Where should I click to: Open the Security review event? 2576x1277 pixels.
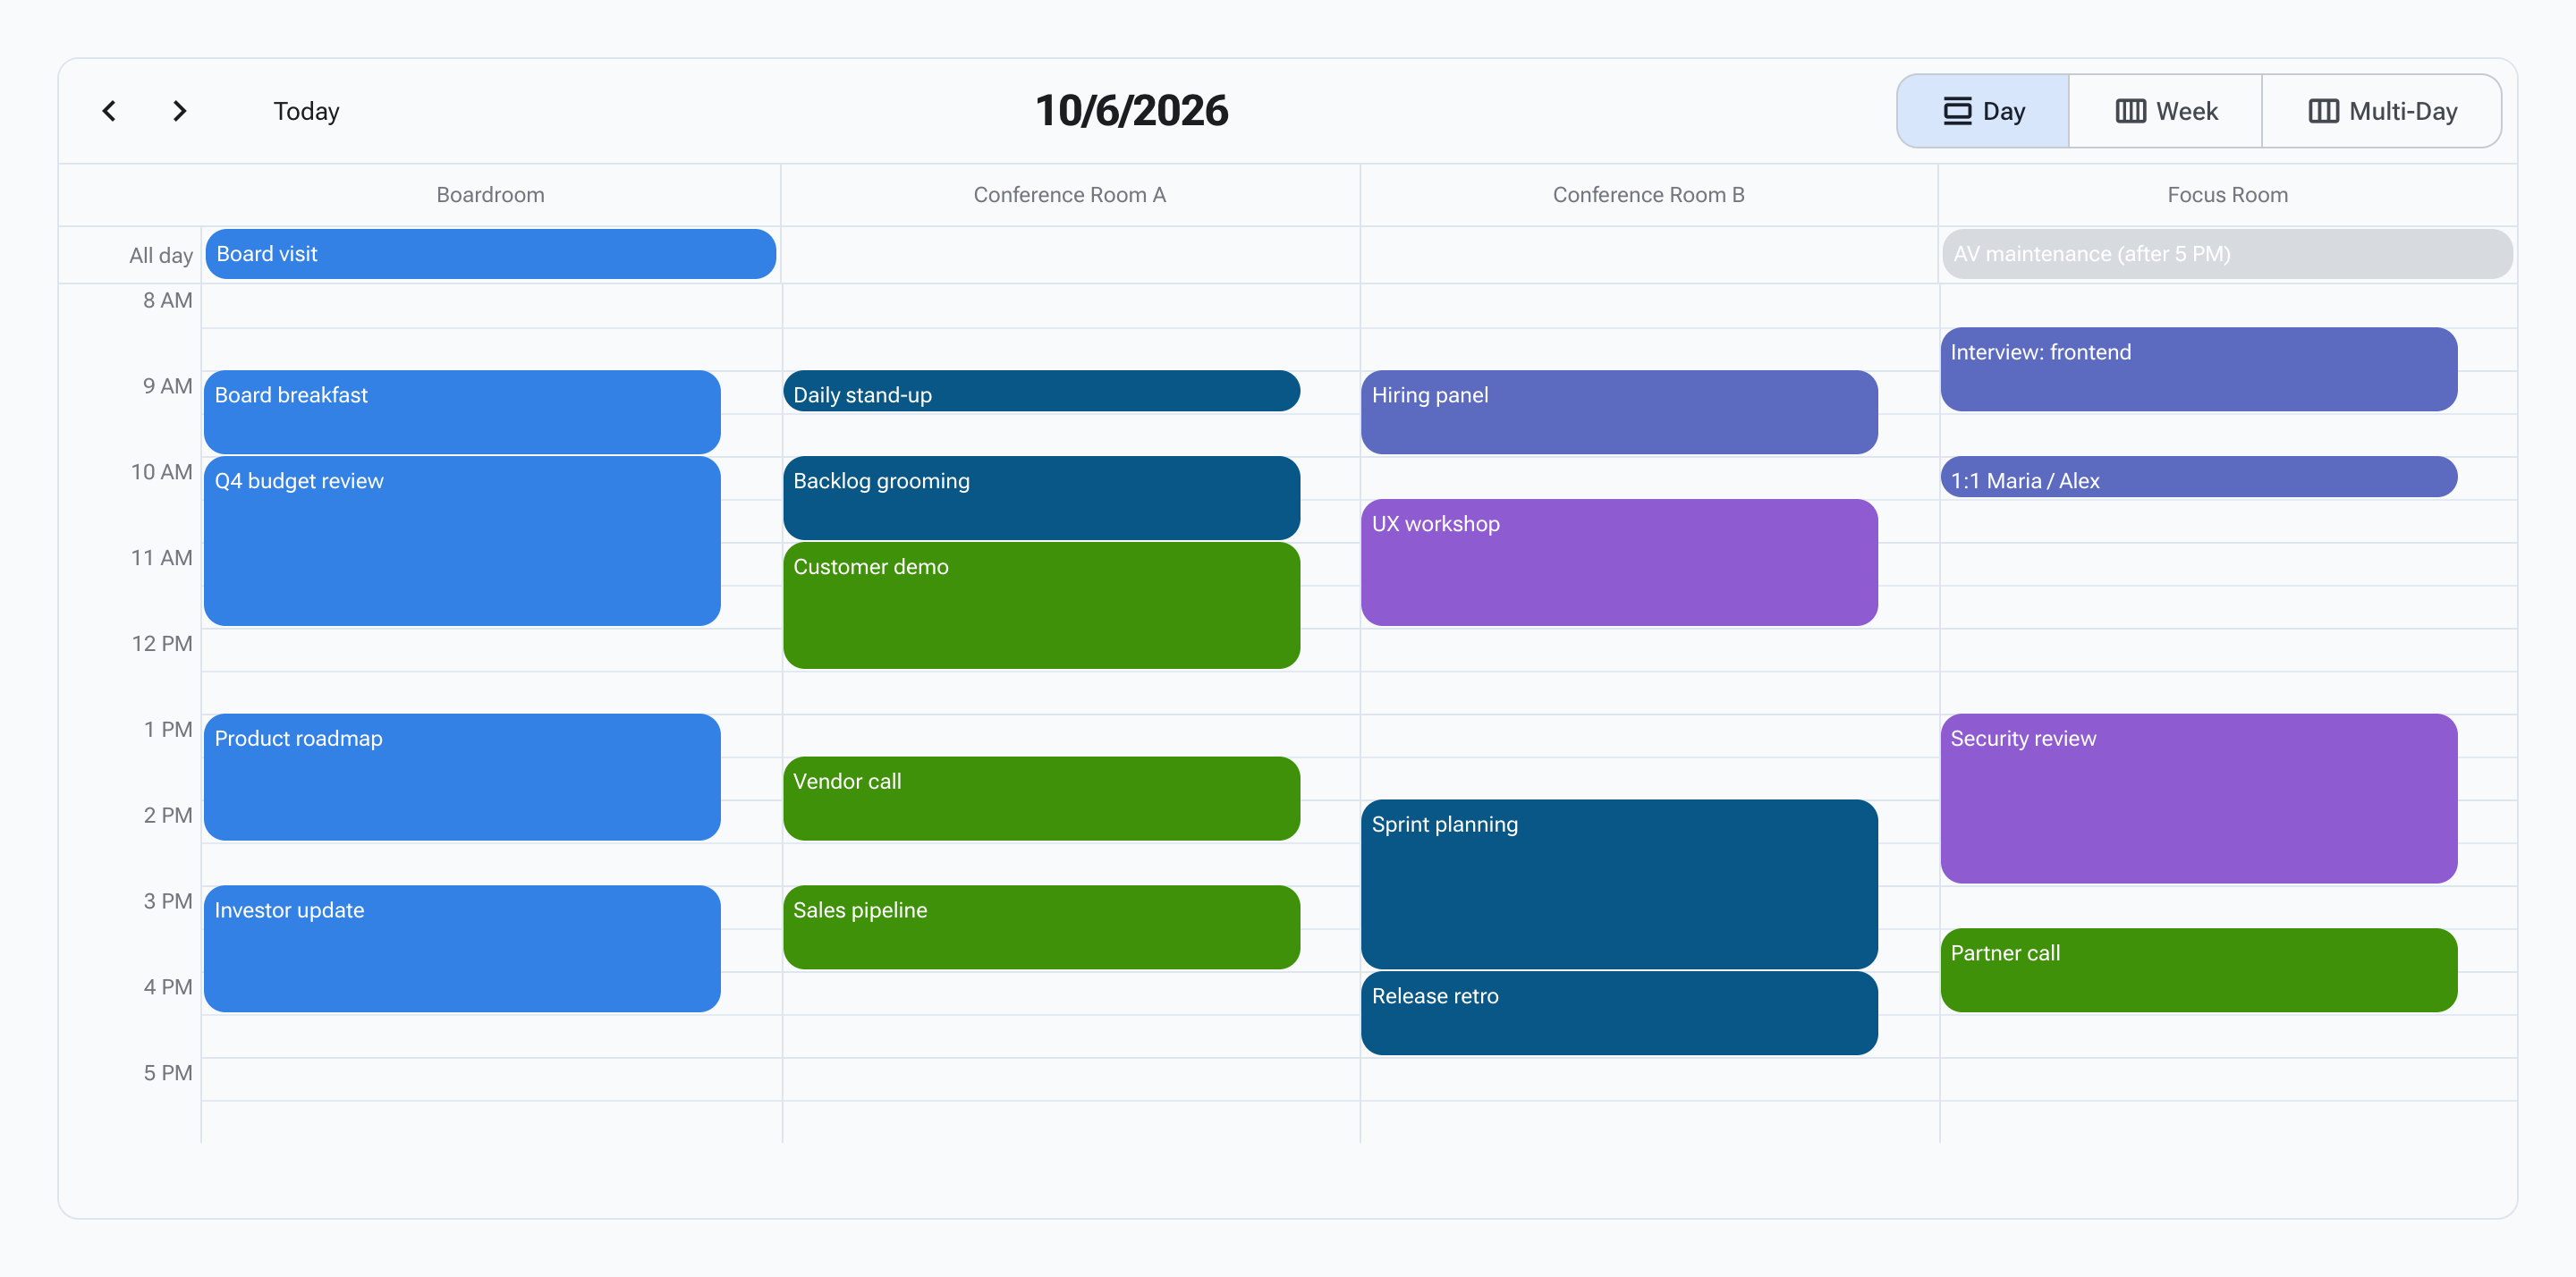(2198, 798)
